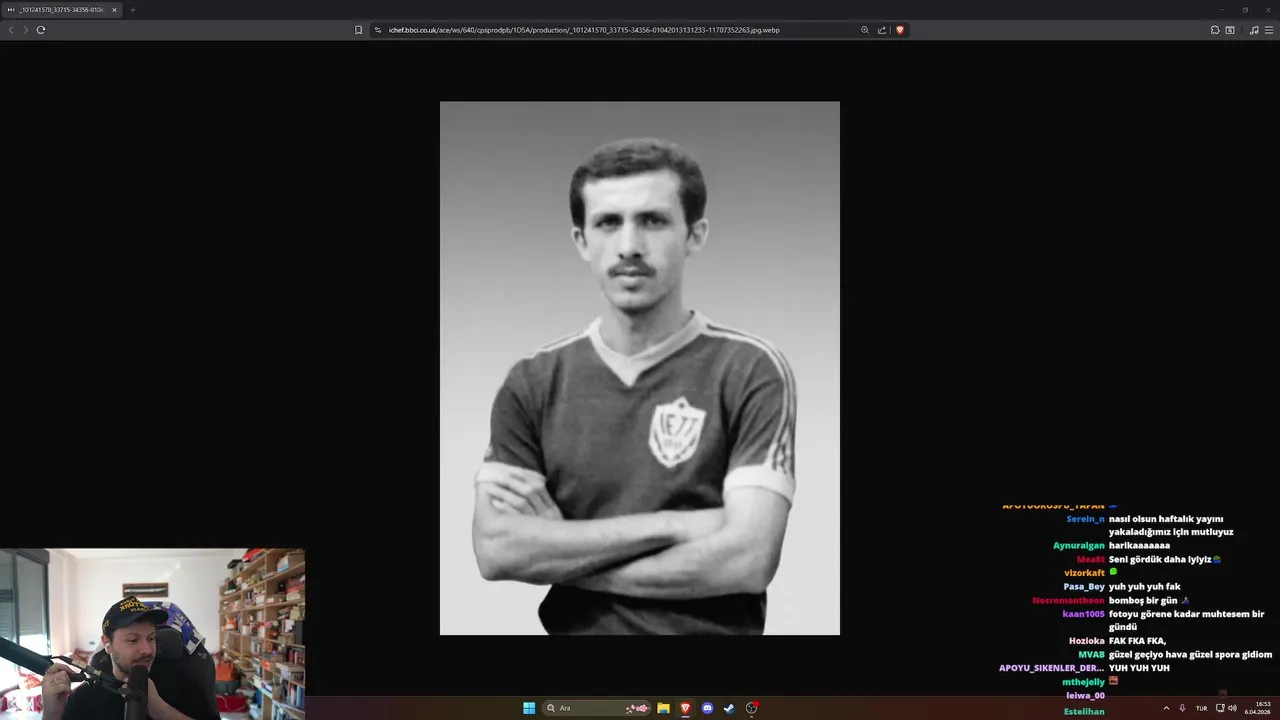Screen dimensions: 1280x720
Task: Click chat username Aynuralgan
Action: [x=1079, y=546]
